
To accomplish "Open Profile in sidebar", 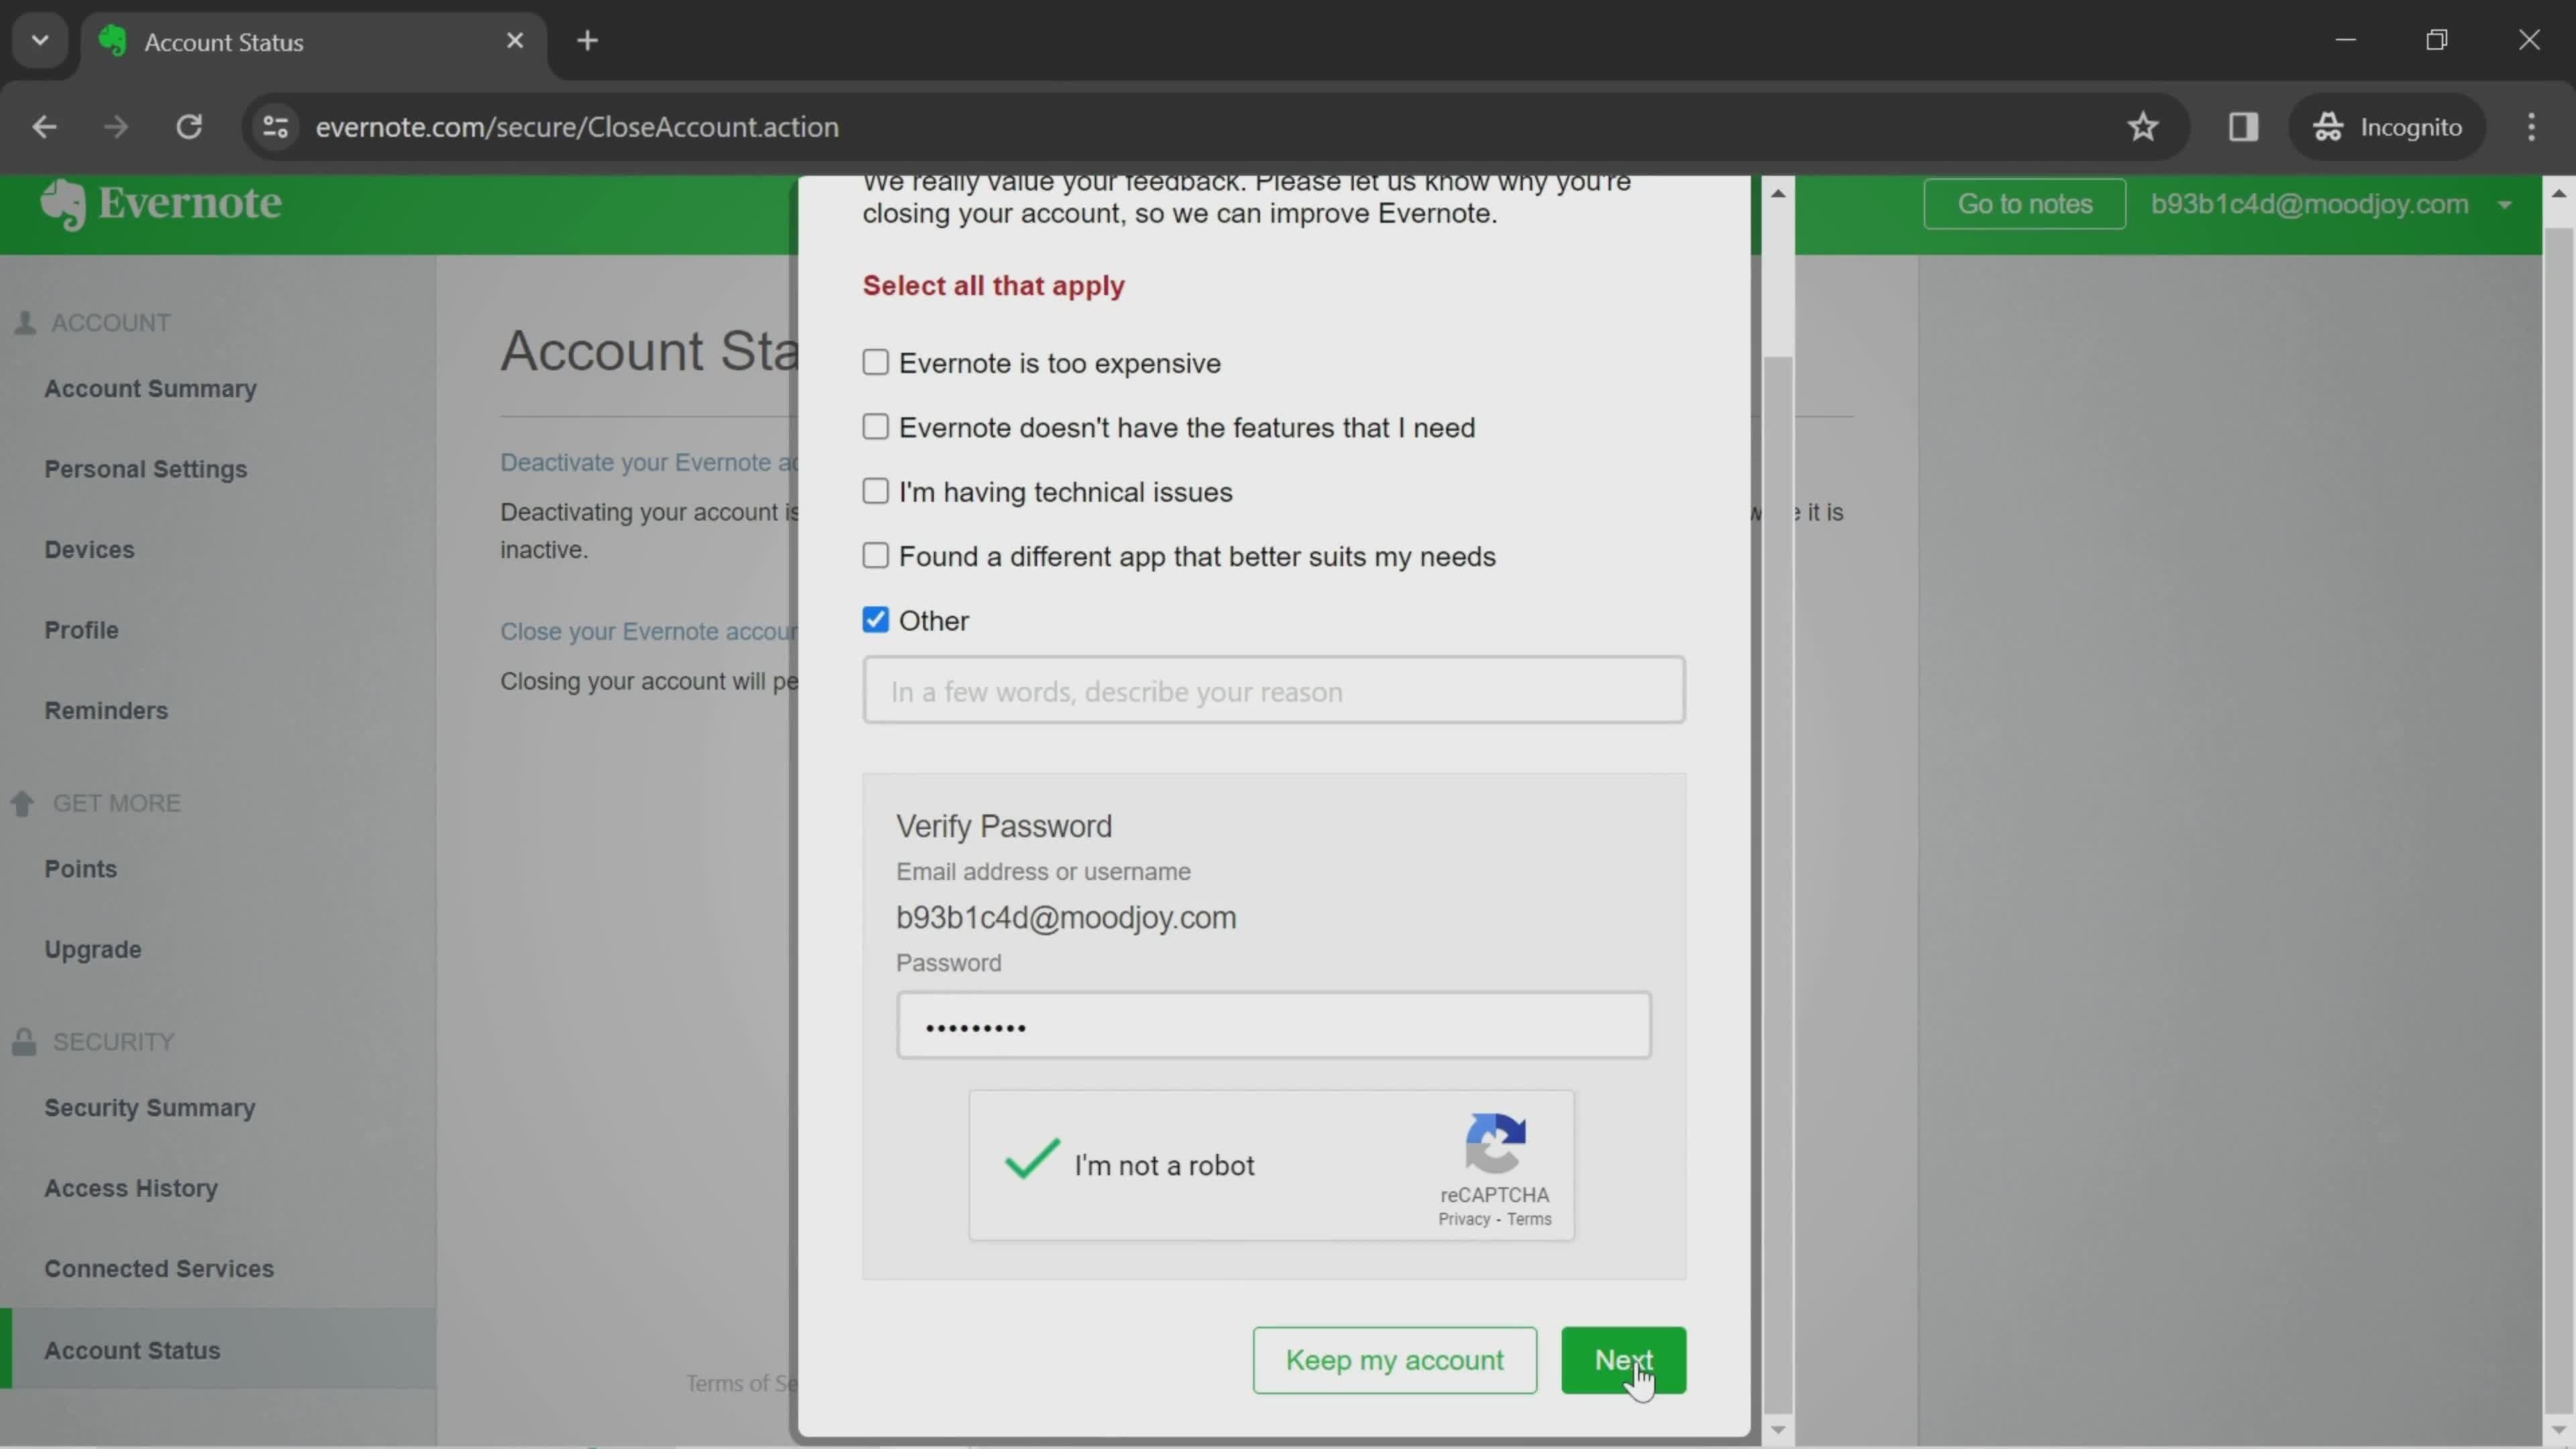I will point(81,630).
